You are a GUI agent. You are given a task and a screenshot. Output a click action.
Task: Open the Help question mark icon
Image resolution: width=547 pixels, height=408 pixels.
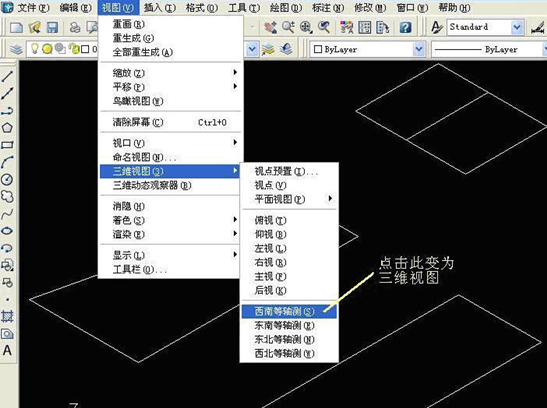coord(405,27)
